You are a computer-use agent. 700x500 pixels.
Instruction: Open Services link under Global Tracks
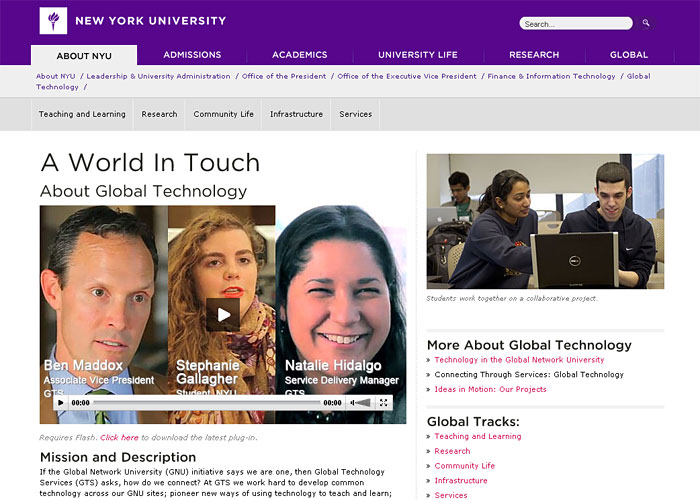click(x=451, y=495)
